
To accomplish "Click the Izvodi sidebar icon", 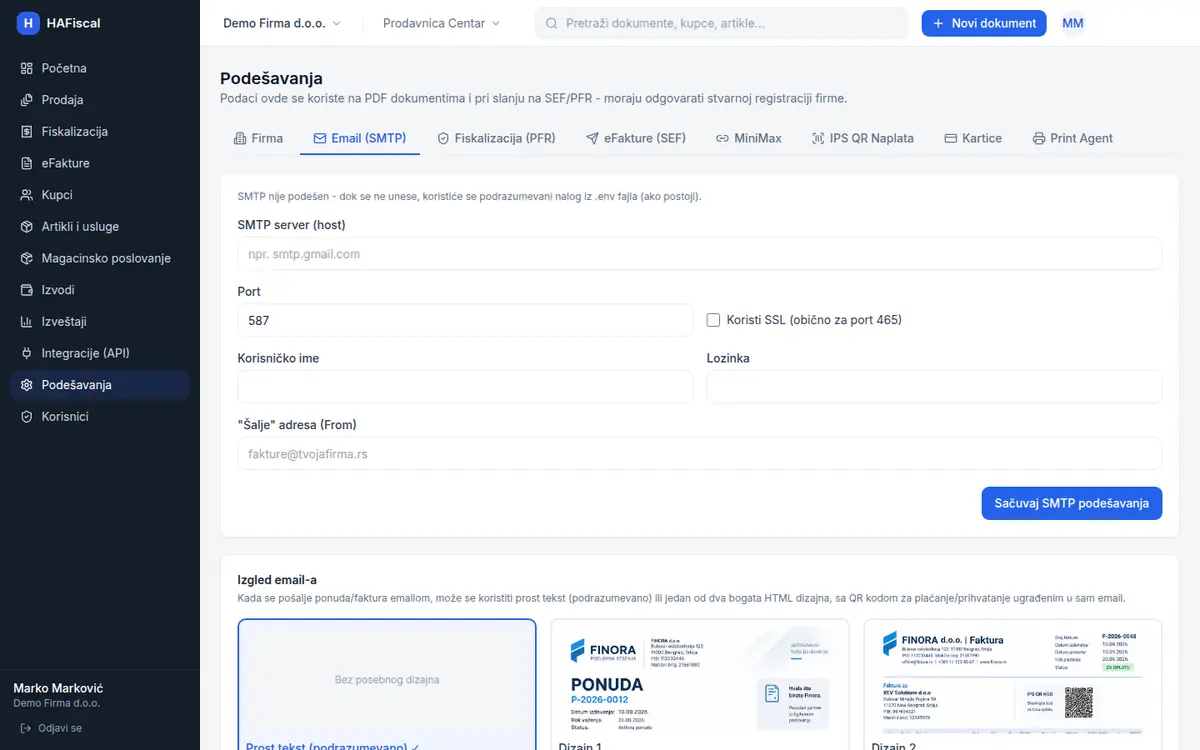I will 27,290.
